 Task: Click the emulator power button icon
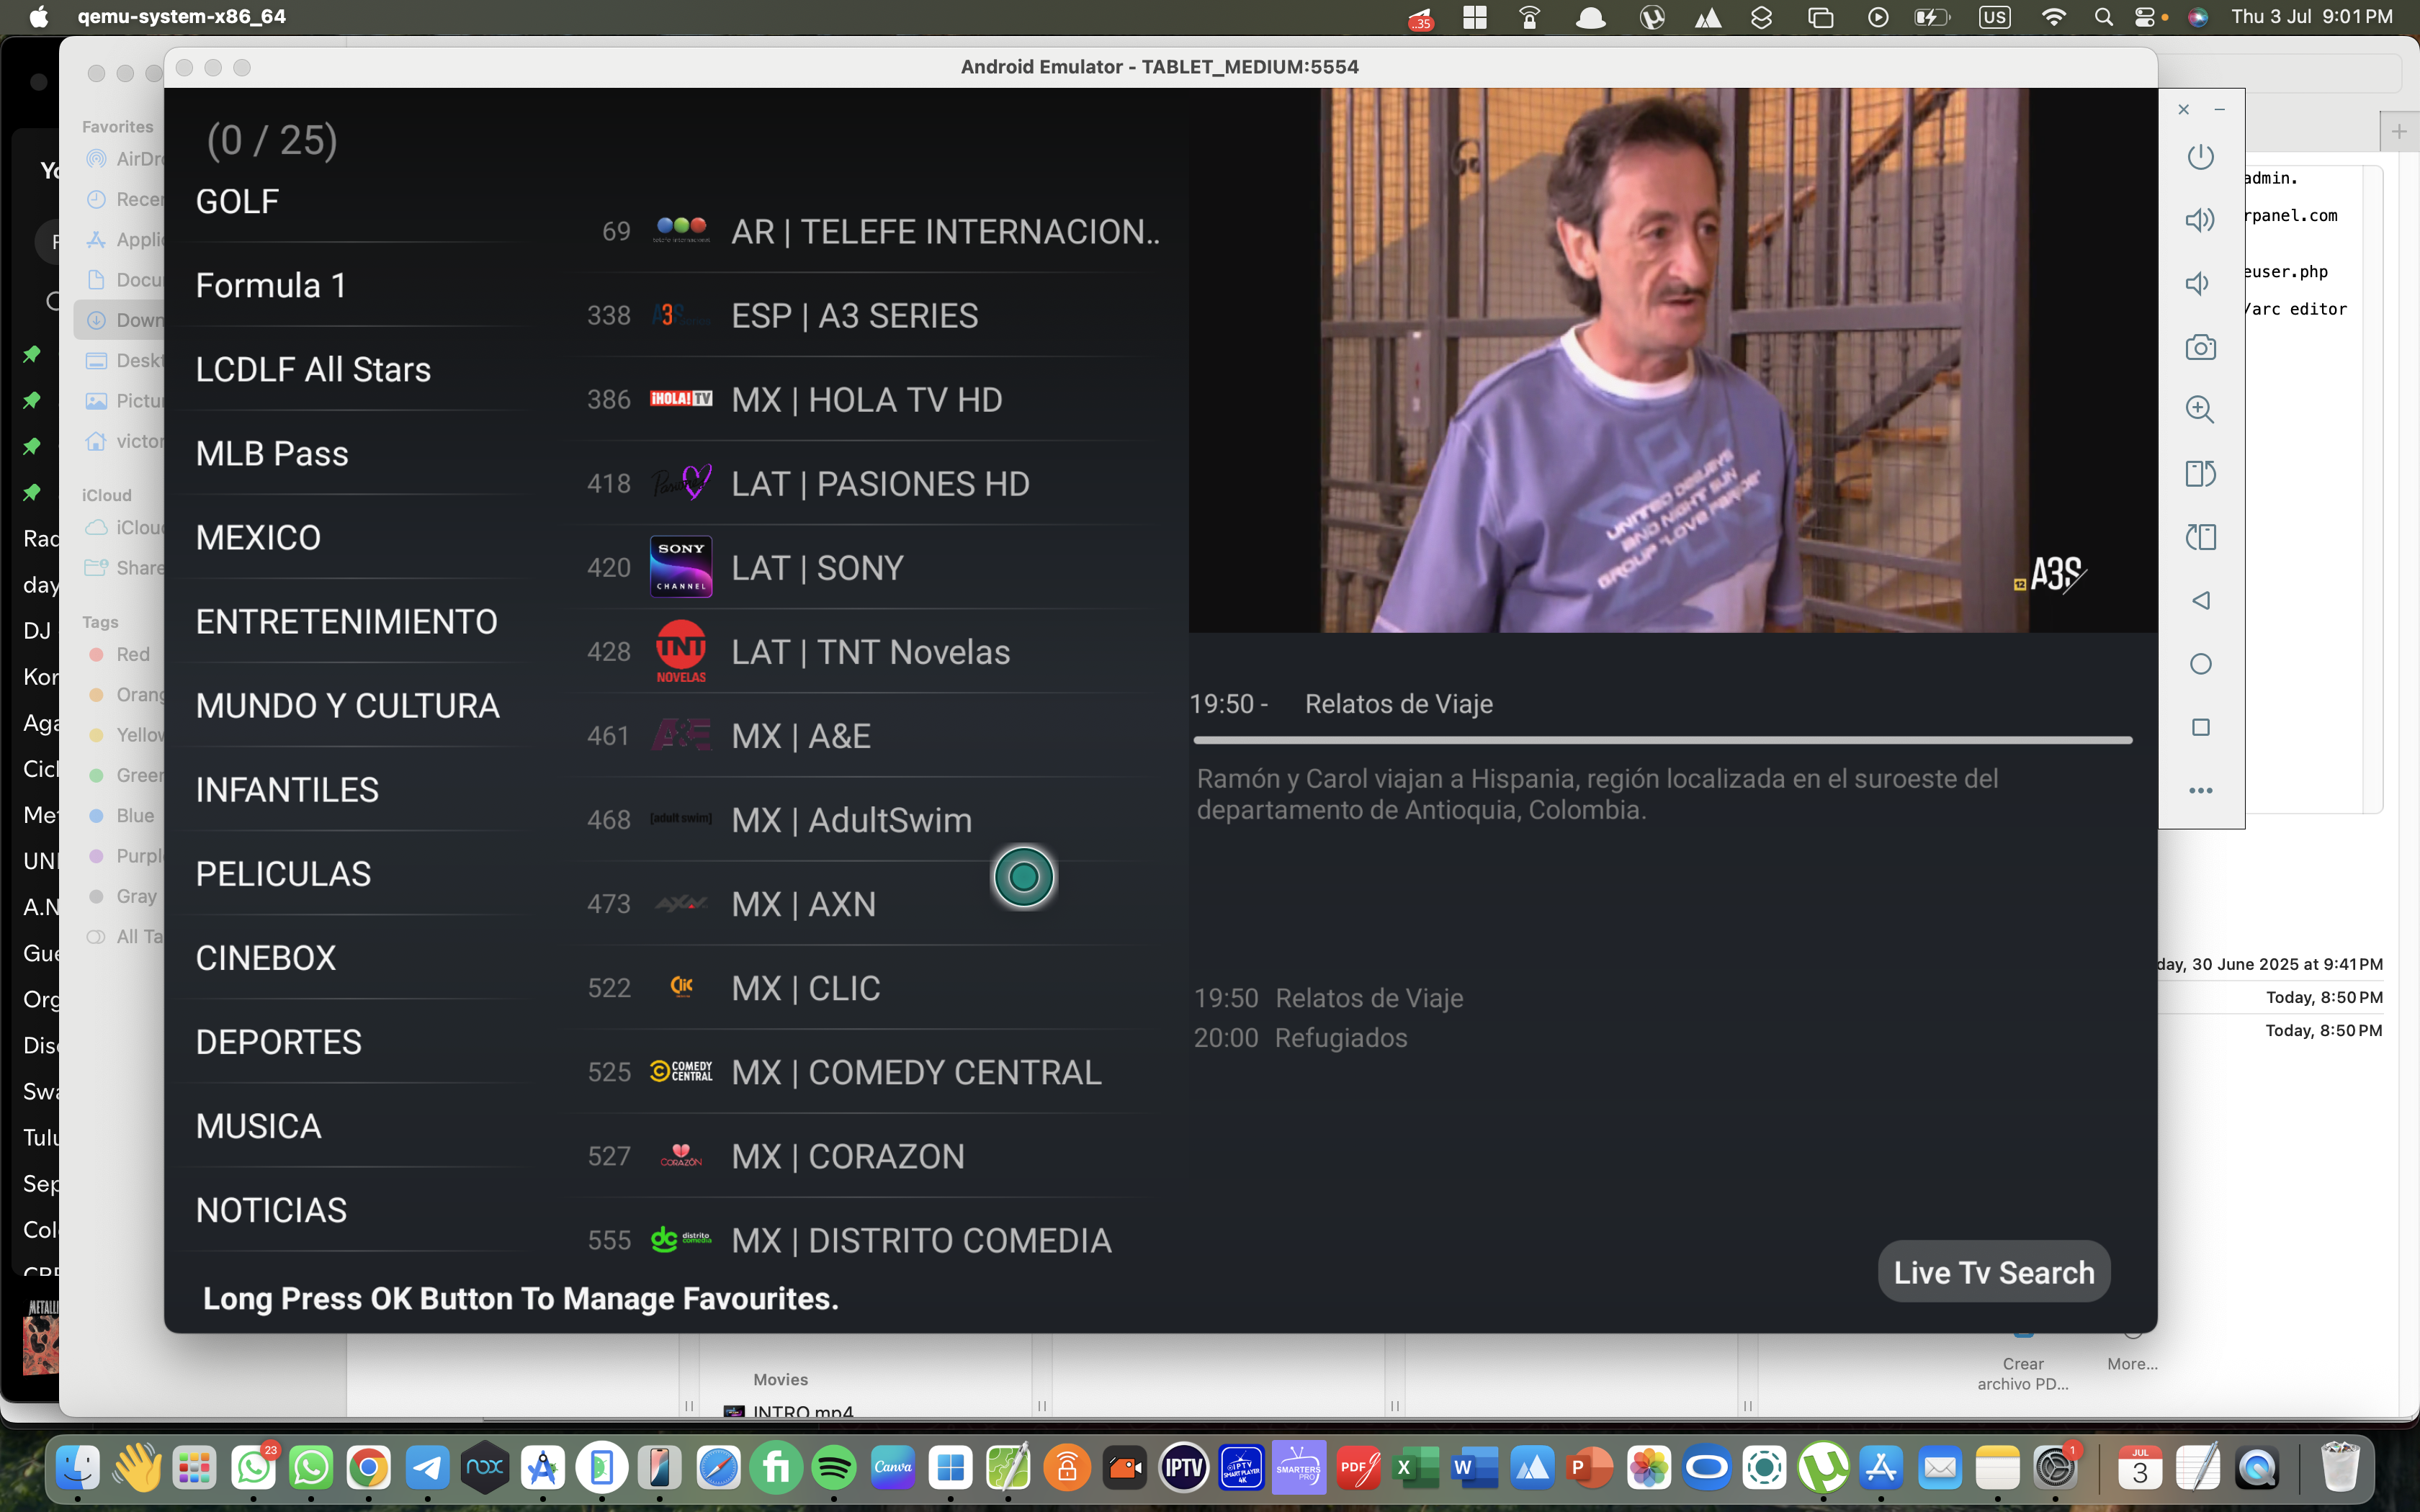pos(2200,157)
